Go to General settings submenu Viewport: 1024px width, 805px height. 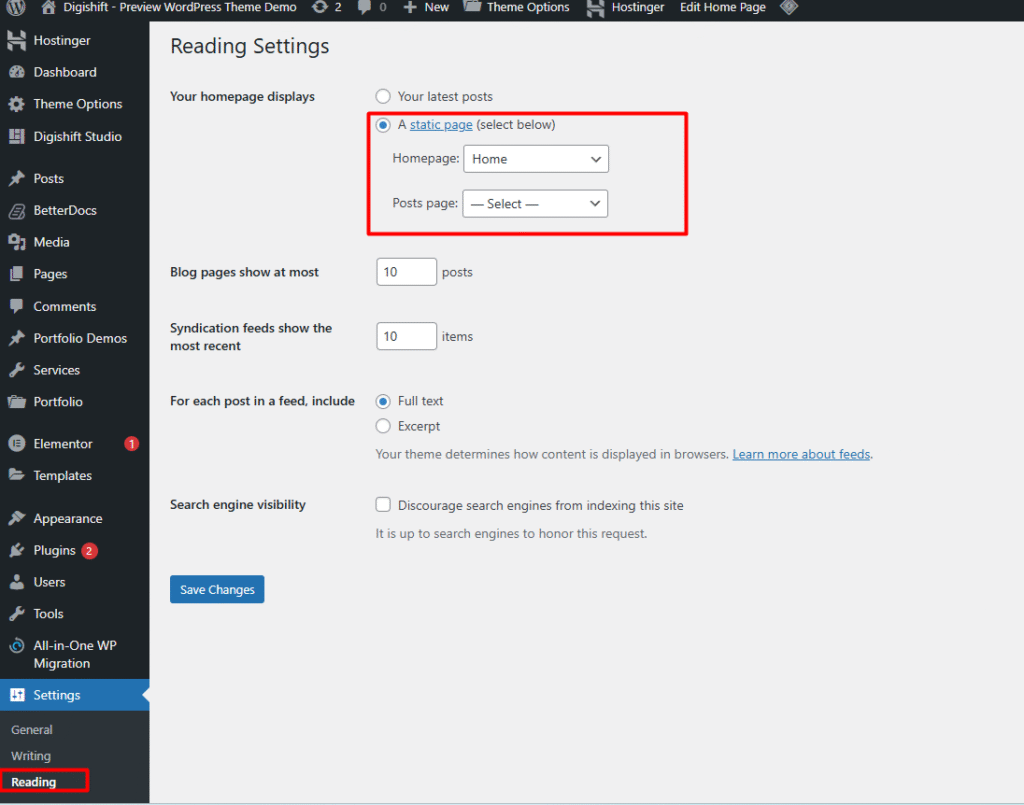tap(32, 730)
